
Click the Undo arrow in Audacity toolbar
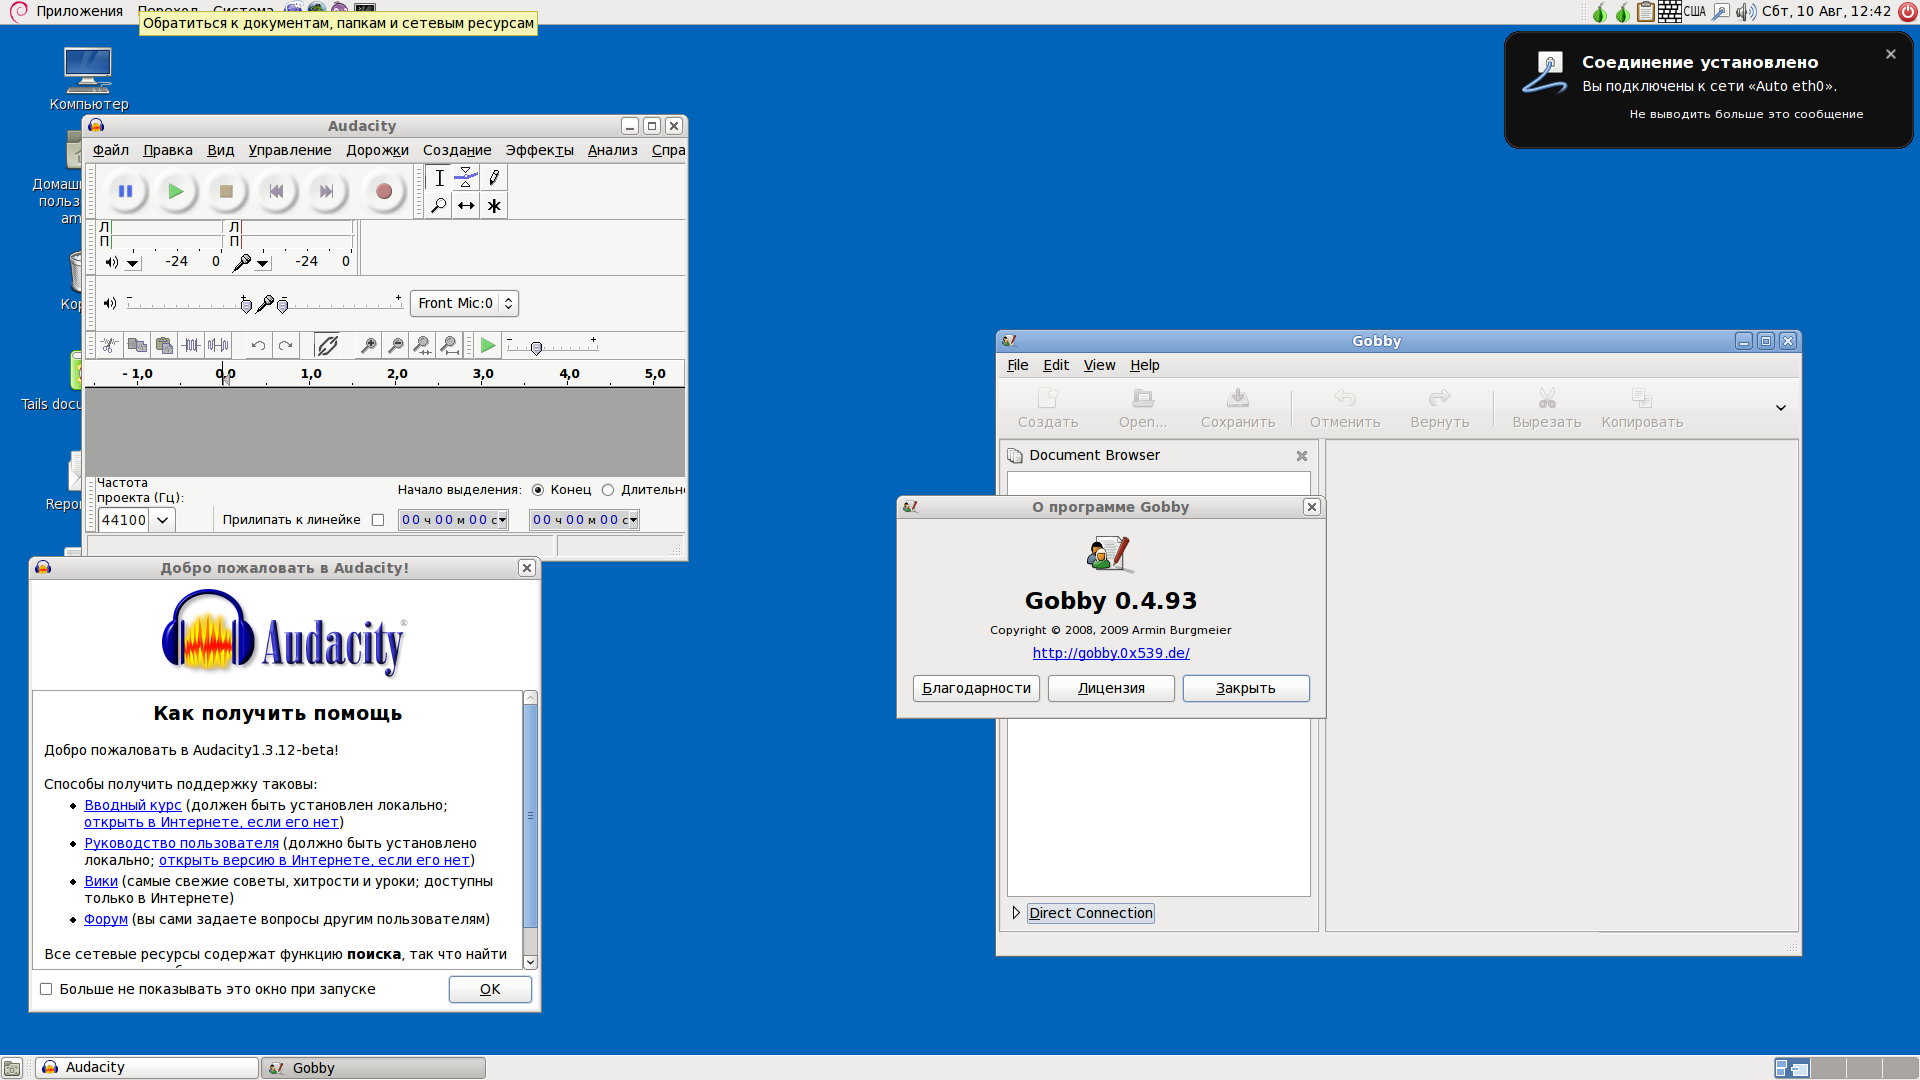pos(258,345)
